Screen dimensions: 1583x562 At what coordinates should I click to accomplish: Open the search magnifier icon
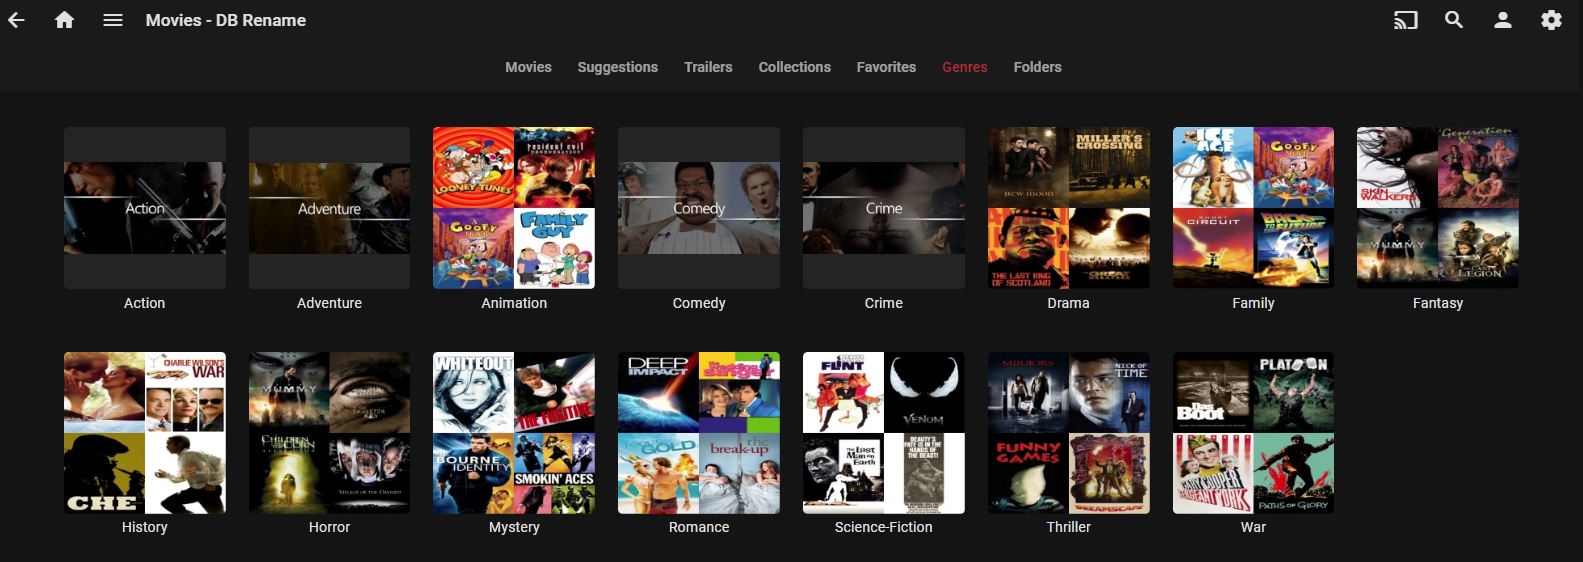1454,20
